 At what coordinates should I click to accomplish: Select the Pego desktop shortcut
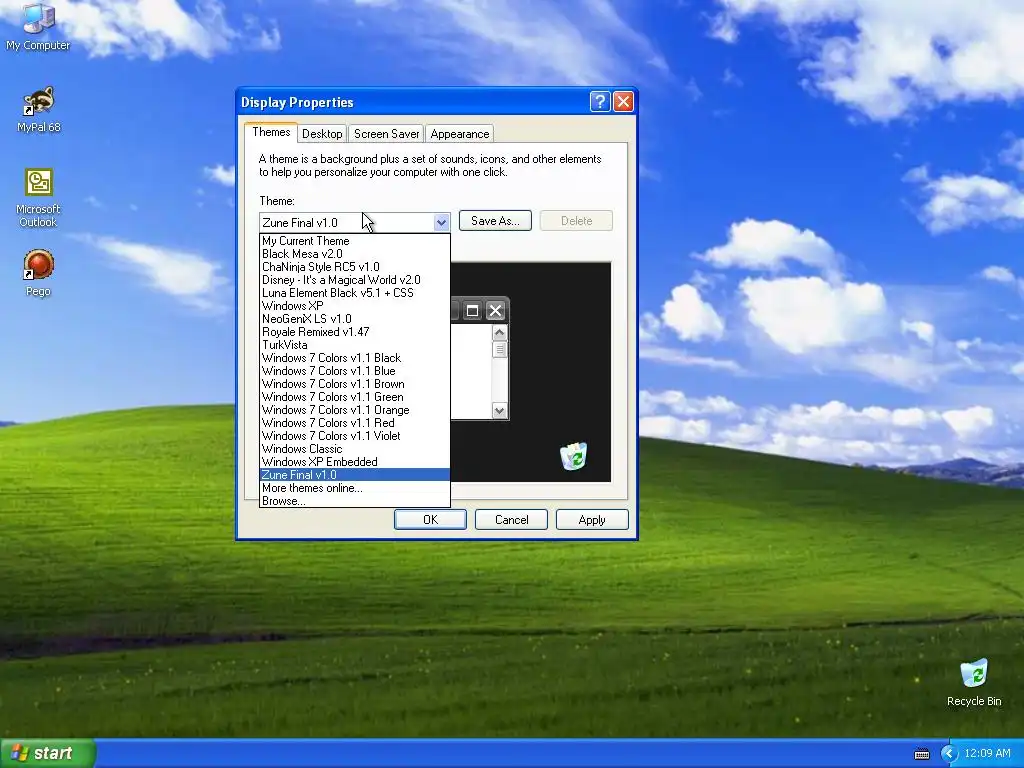[38, 273]
